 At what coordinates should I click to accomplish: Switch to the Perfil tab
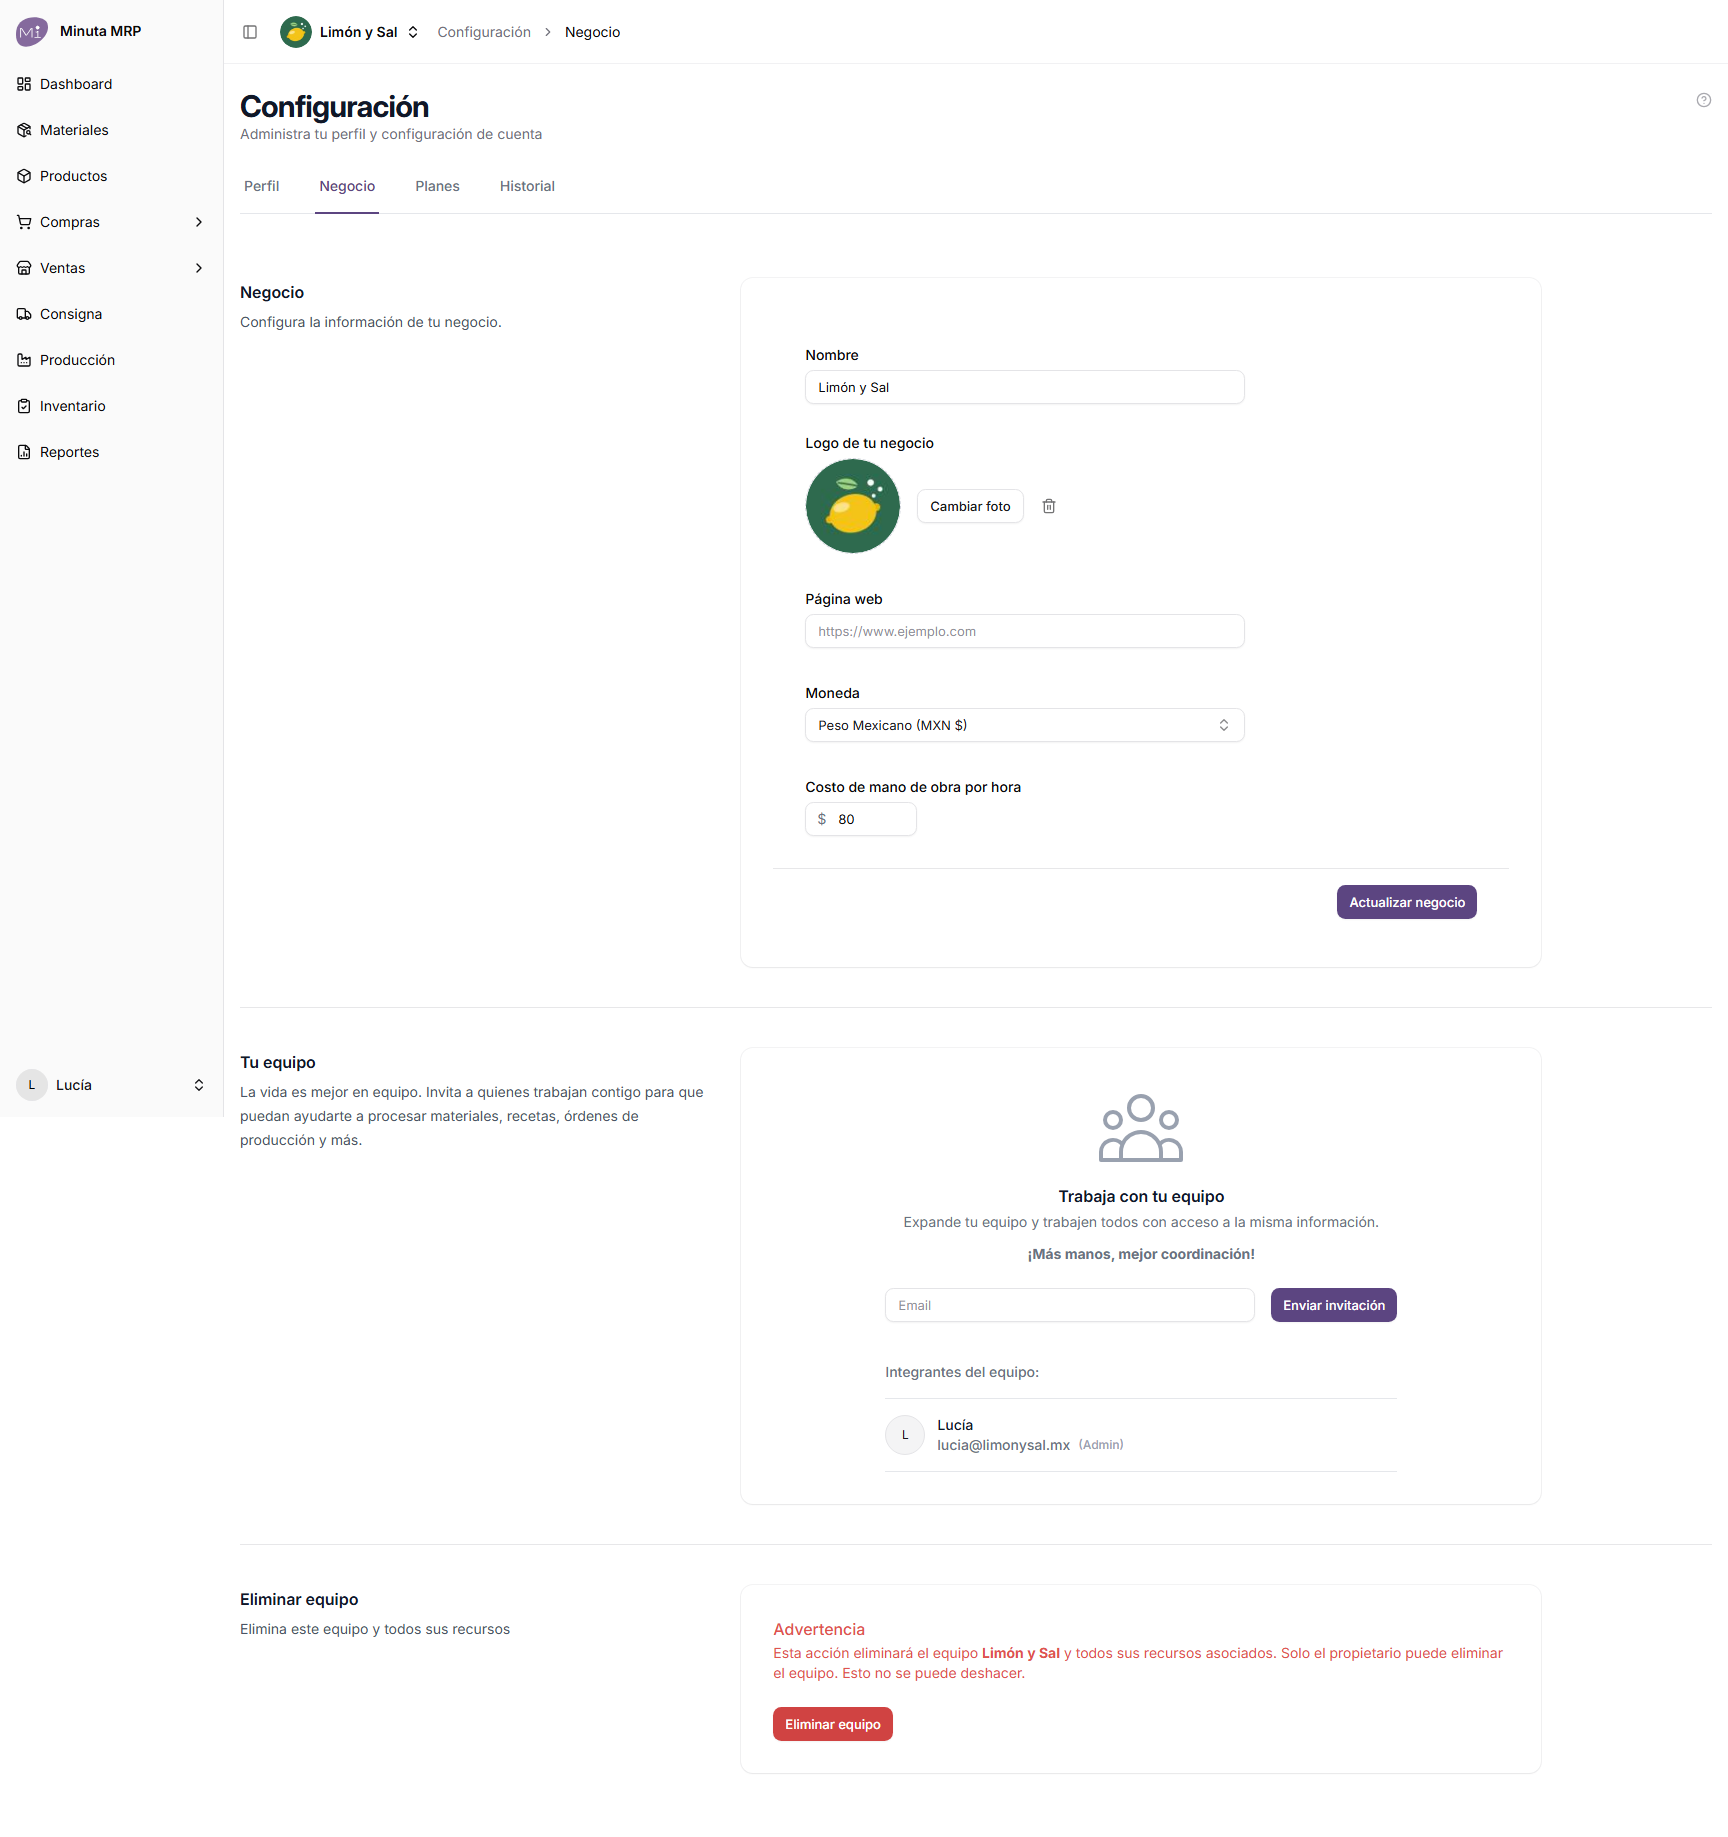tap(262, 186)
